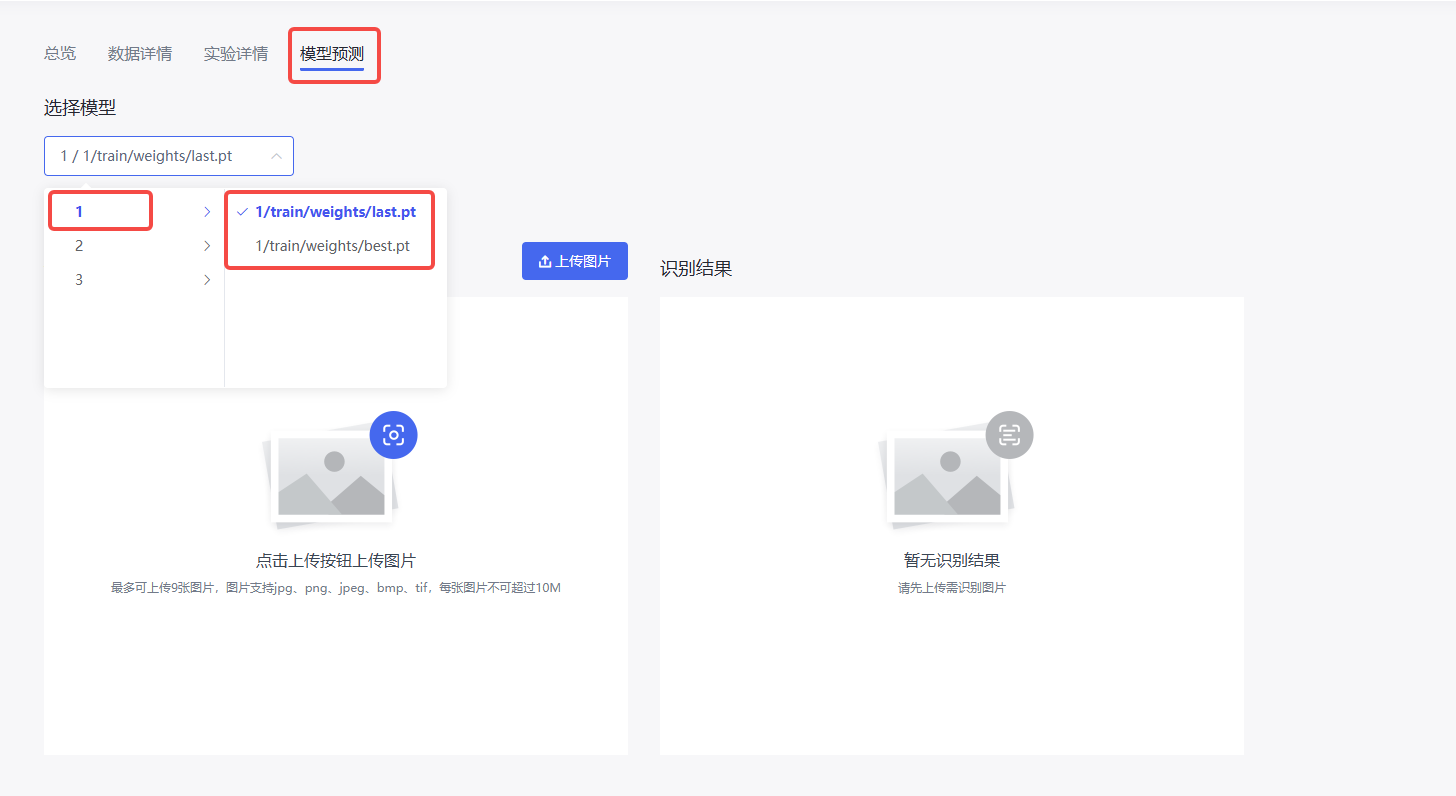Select experiment 2 in cascader list

pyautogui.click(x=80, y=246)
